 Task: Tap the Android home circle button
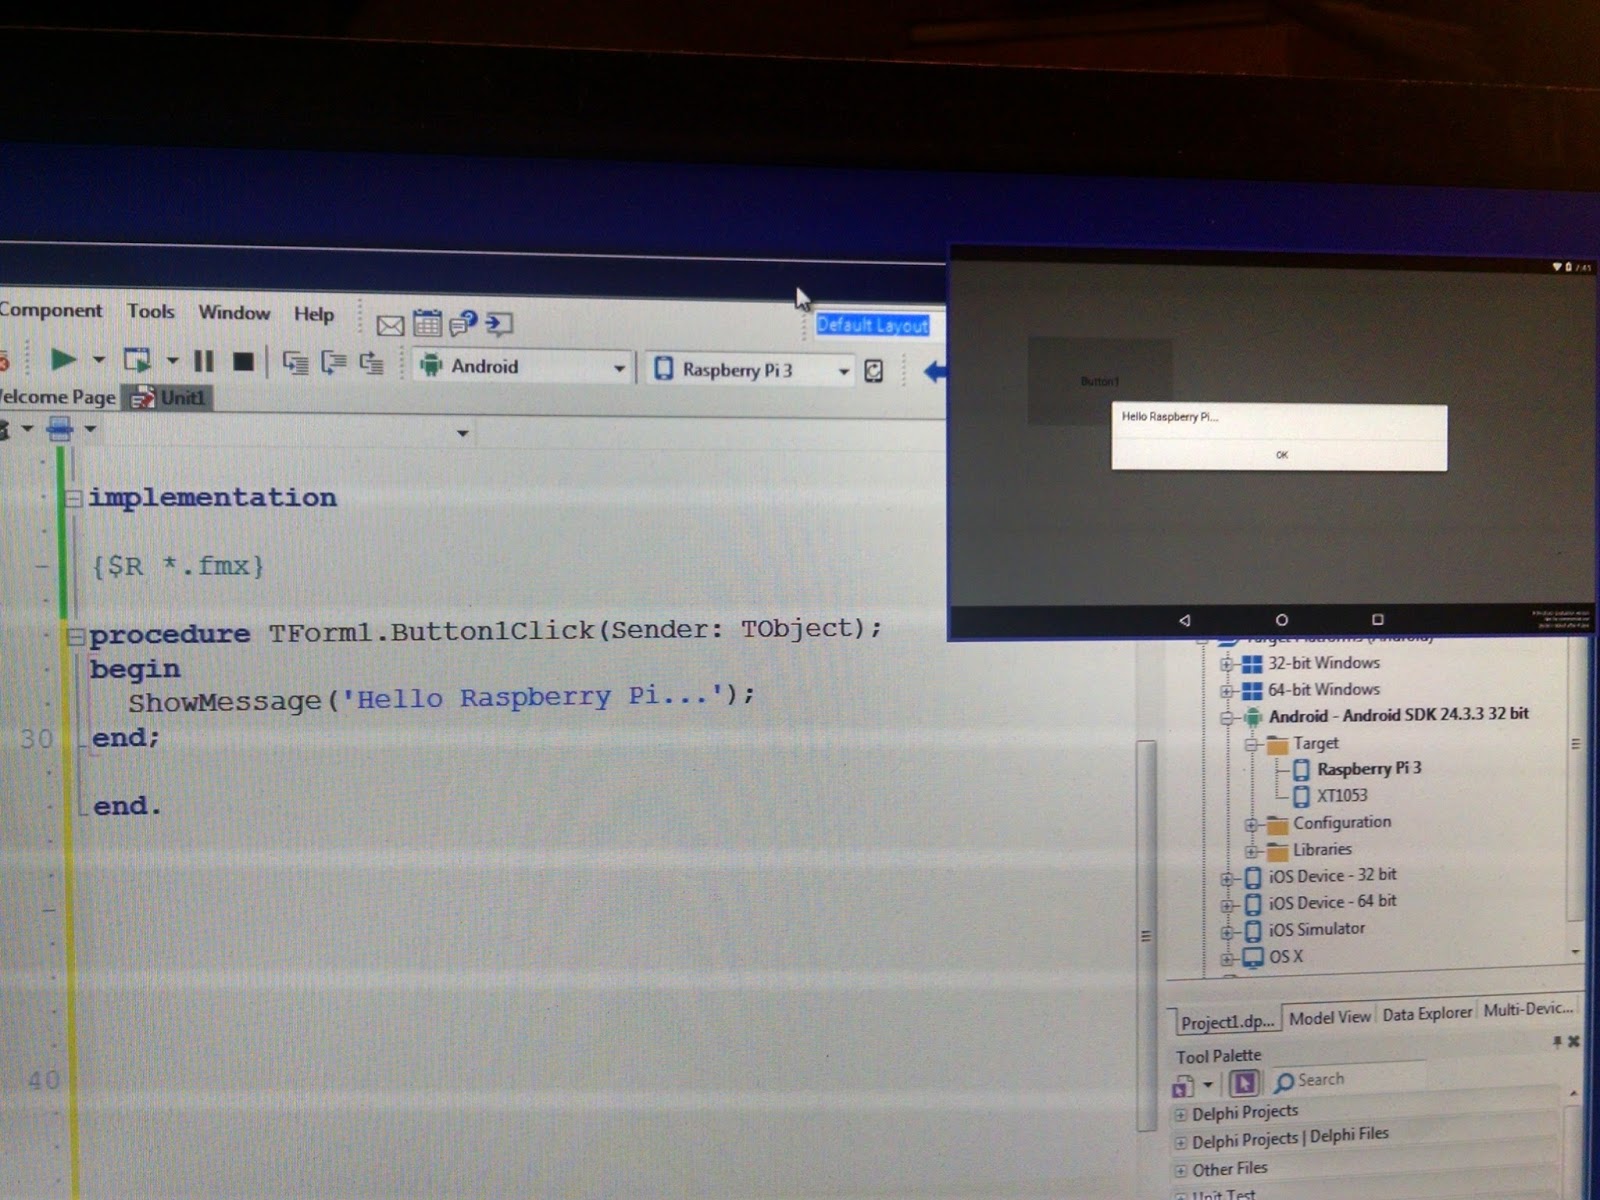click(1281, 620)
